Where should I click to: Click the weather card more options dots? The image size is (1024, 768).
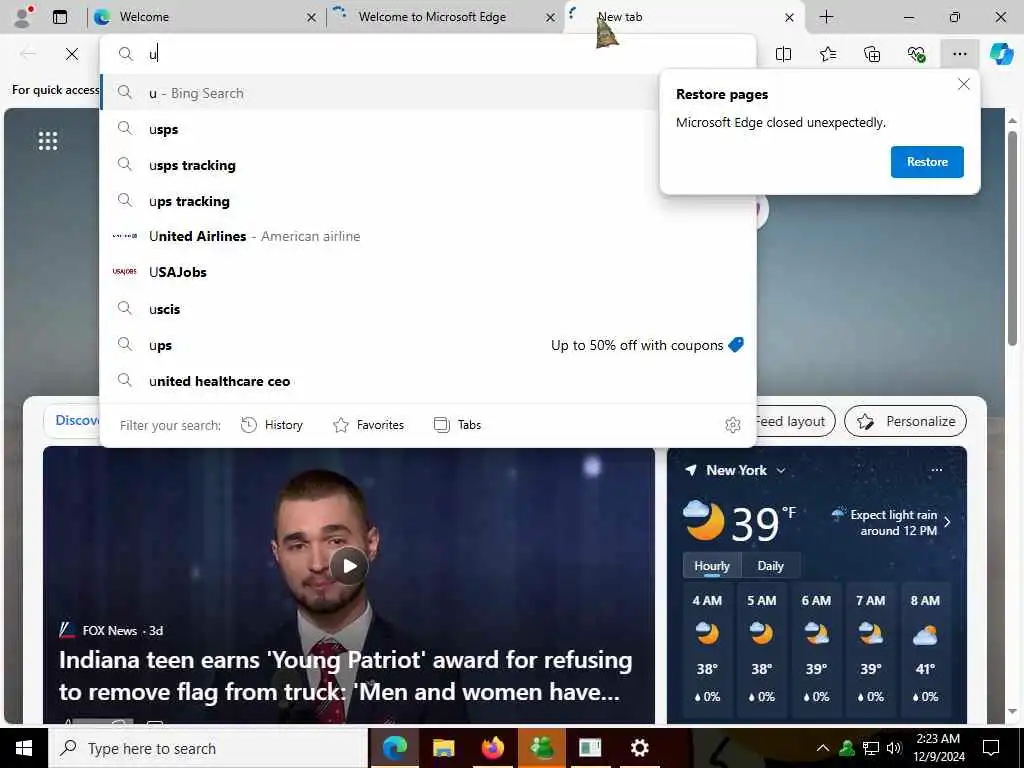click(x=936, y=470)
